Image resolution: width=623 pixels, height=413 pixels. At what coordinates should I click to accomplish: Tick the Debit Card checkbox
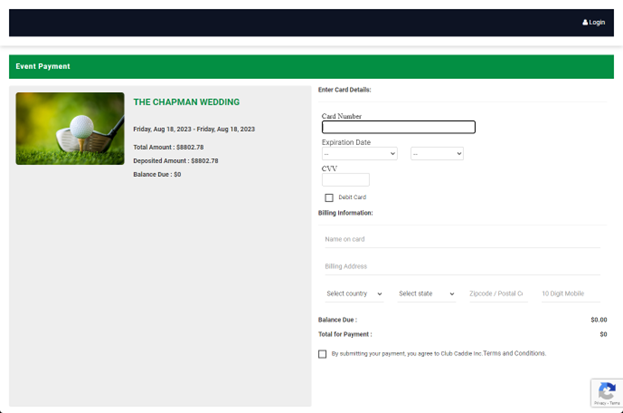329,198
